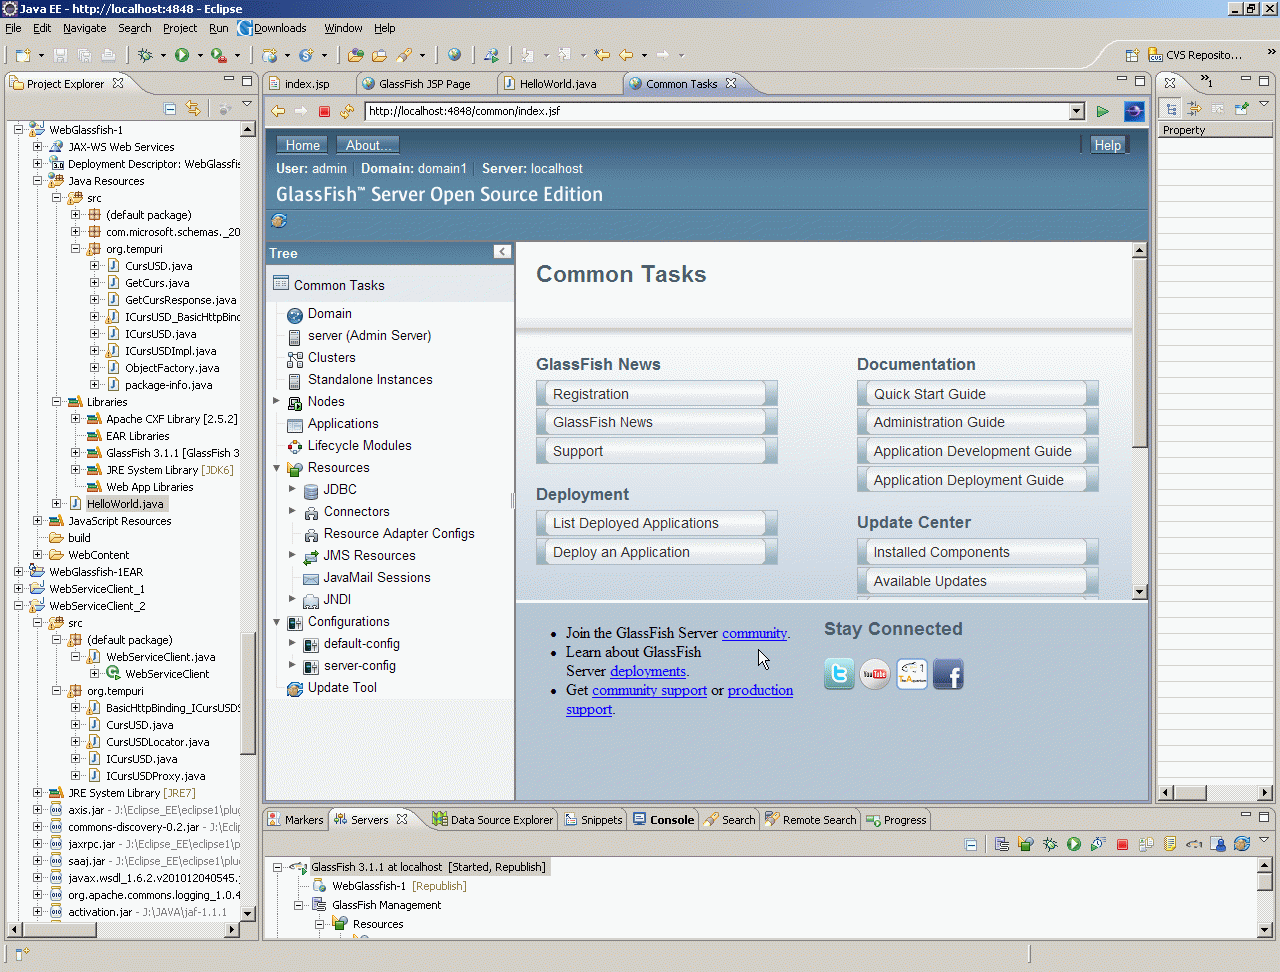Image resolution: width=1280 pixels, height=972 pixels.
Task: Stop the server with the red Servers icon
Action: click(x=1122, y=844)
